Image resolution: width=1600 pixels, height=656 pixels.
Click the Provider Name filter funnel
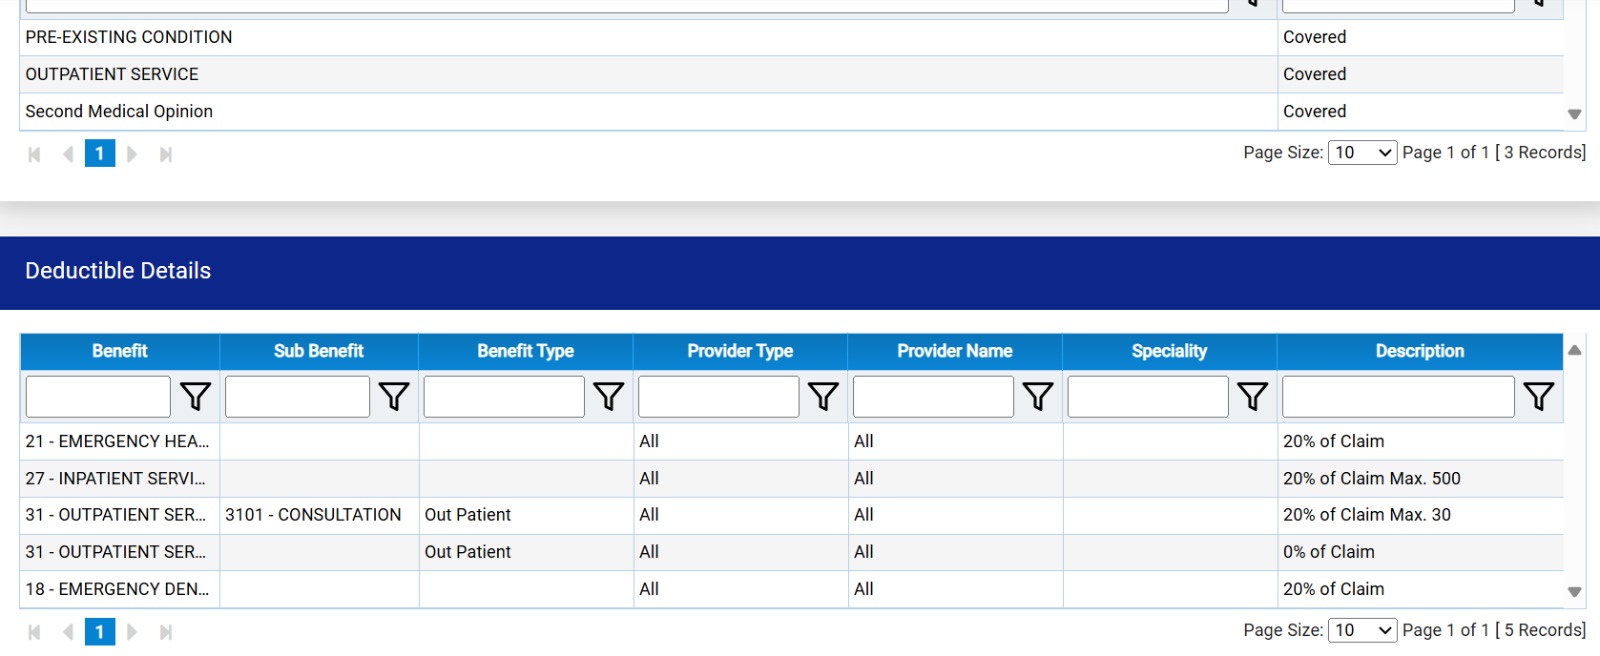click(x=1038, y=397)
